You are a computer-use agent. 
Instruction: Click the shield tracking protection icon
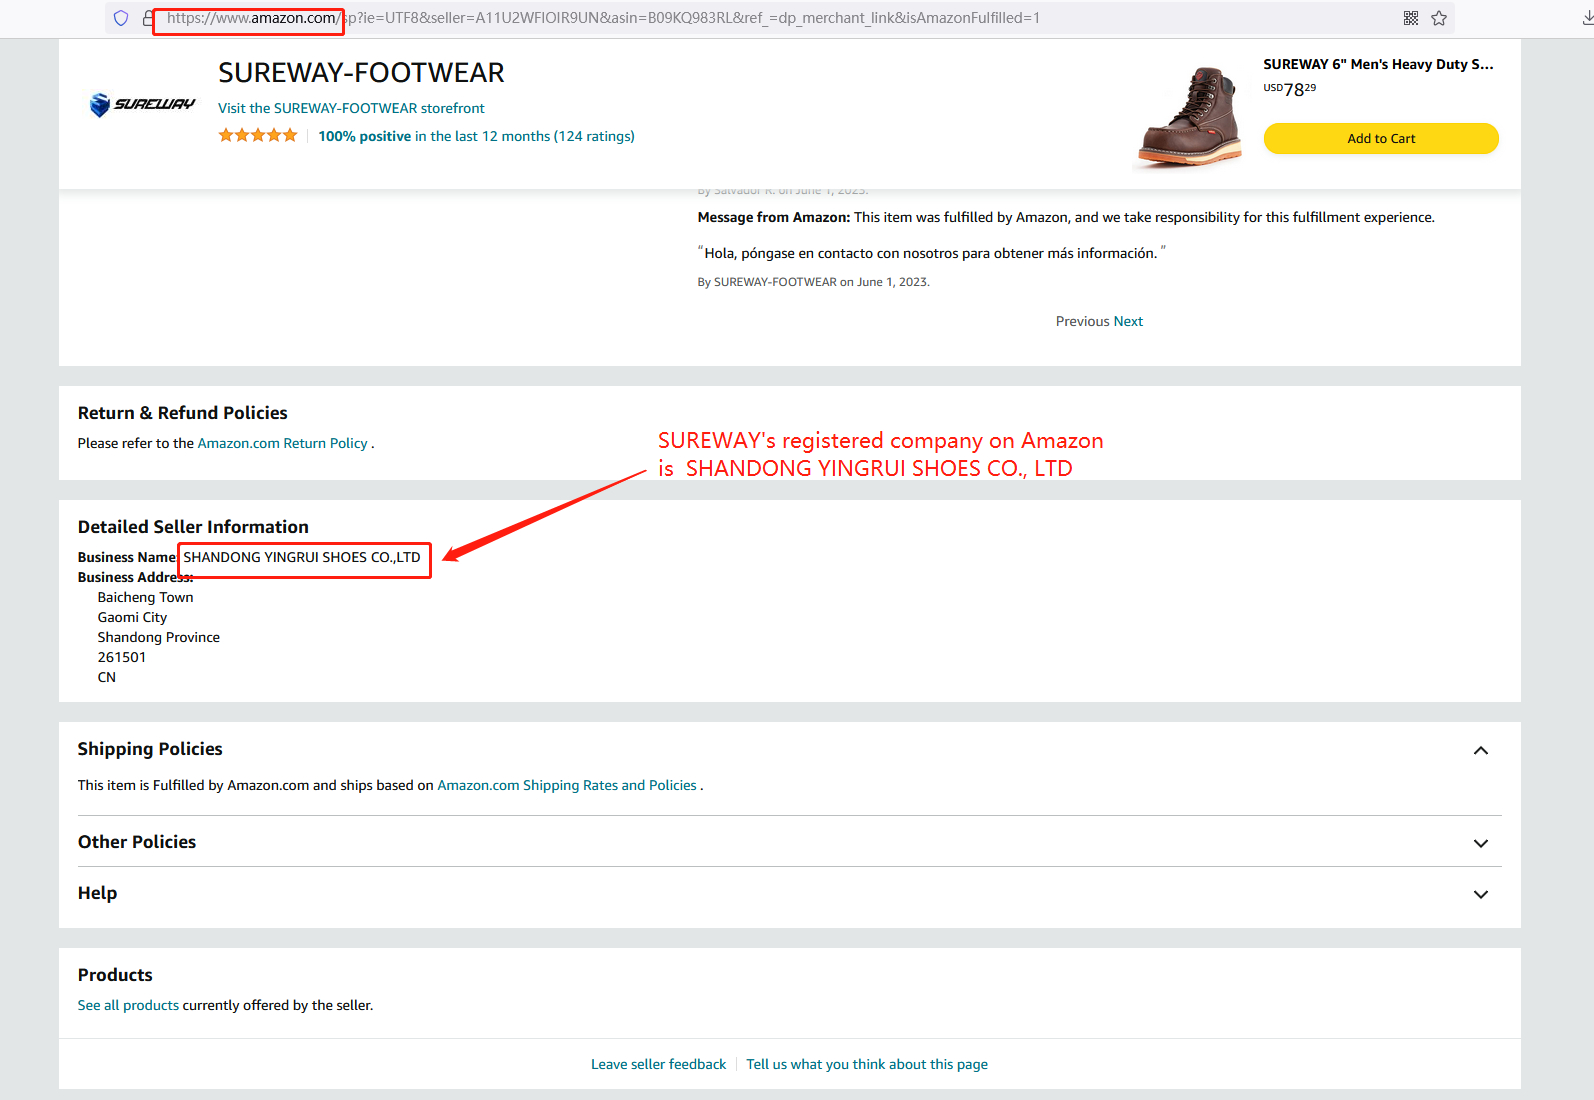(121, 18)
